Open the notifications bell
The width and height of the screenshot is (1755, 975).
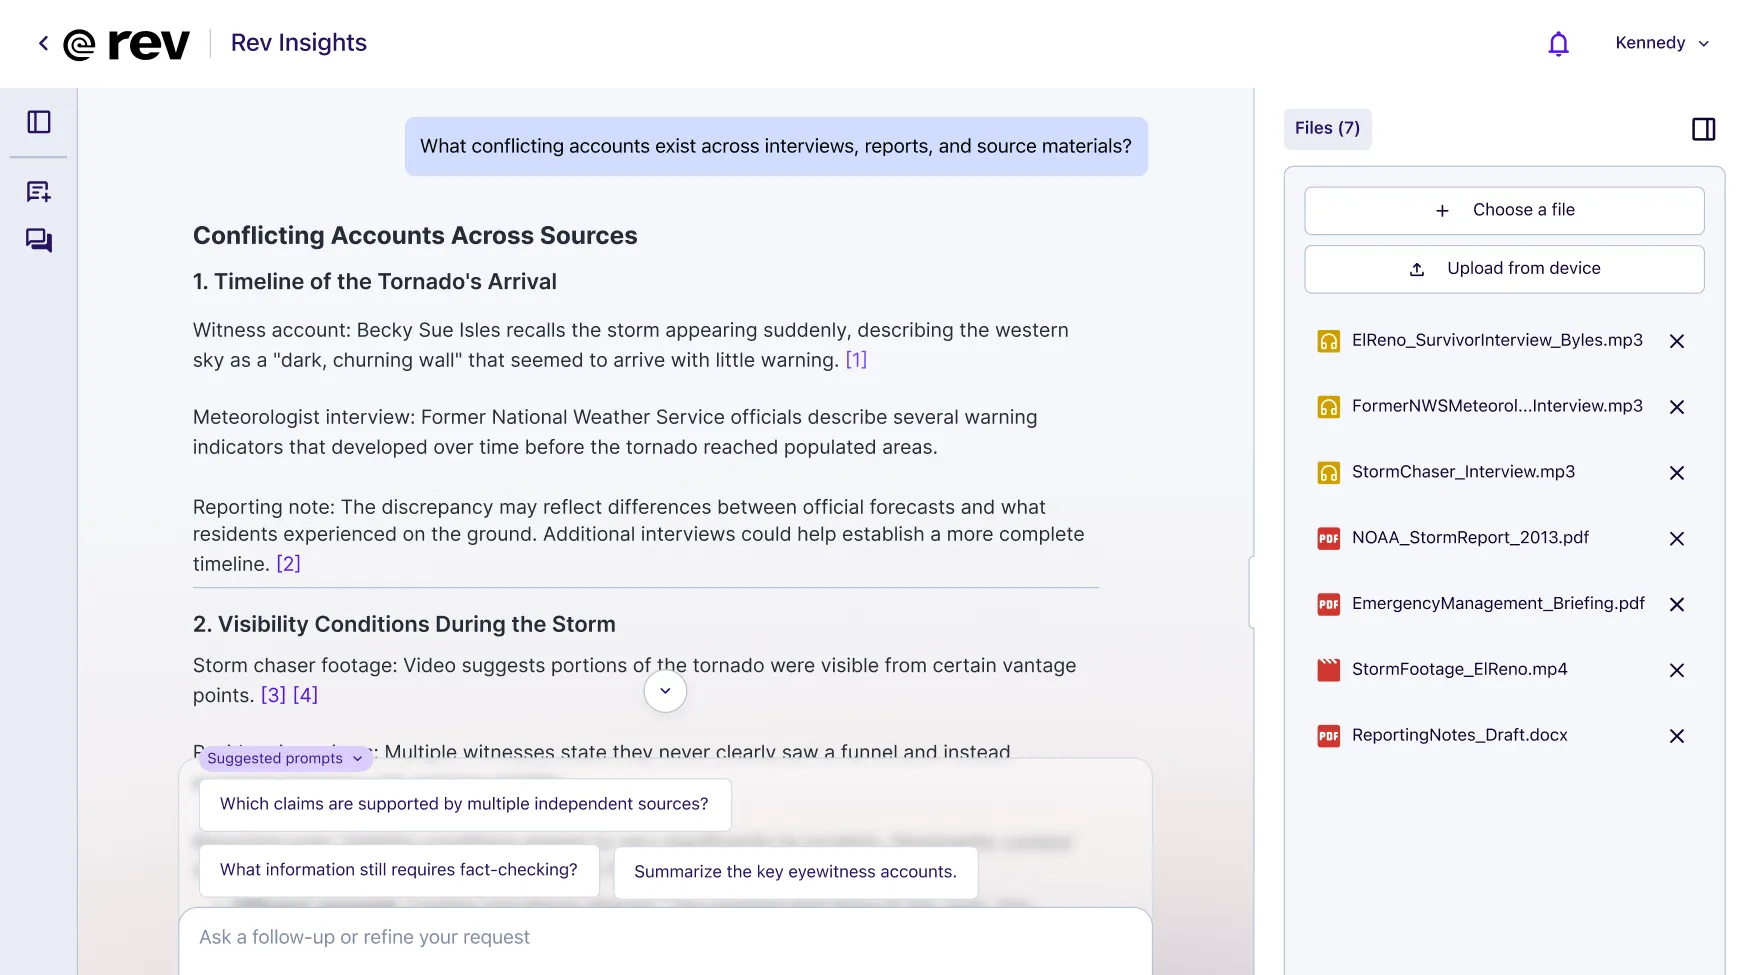1558,43
